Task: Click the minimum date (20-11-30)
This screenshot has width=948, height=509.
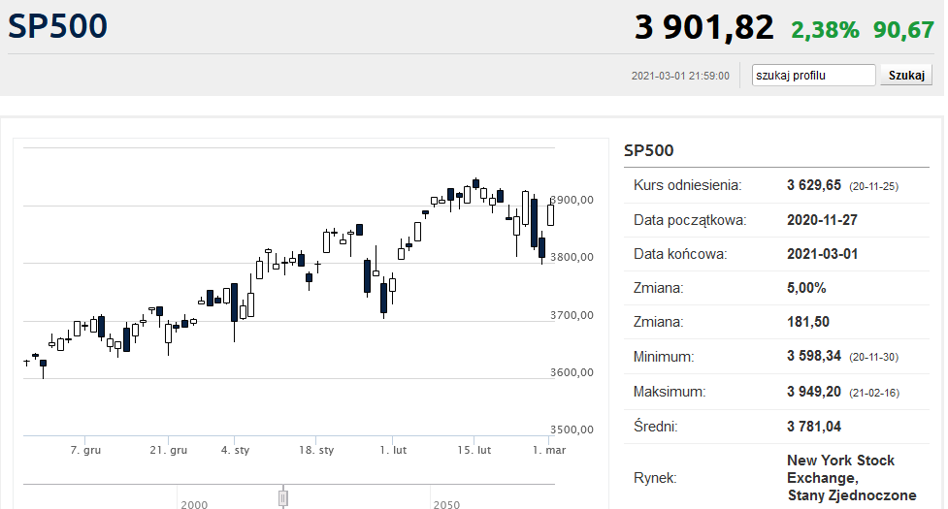Action: click(x=874, y=357)
